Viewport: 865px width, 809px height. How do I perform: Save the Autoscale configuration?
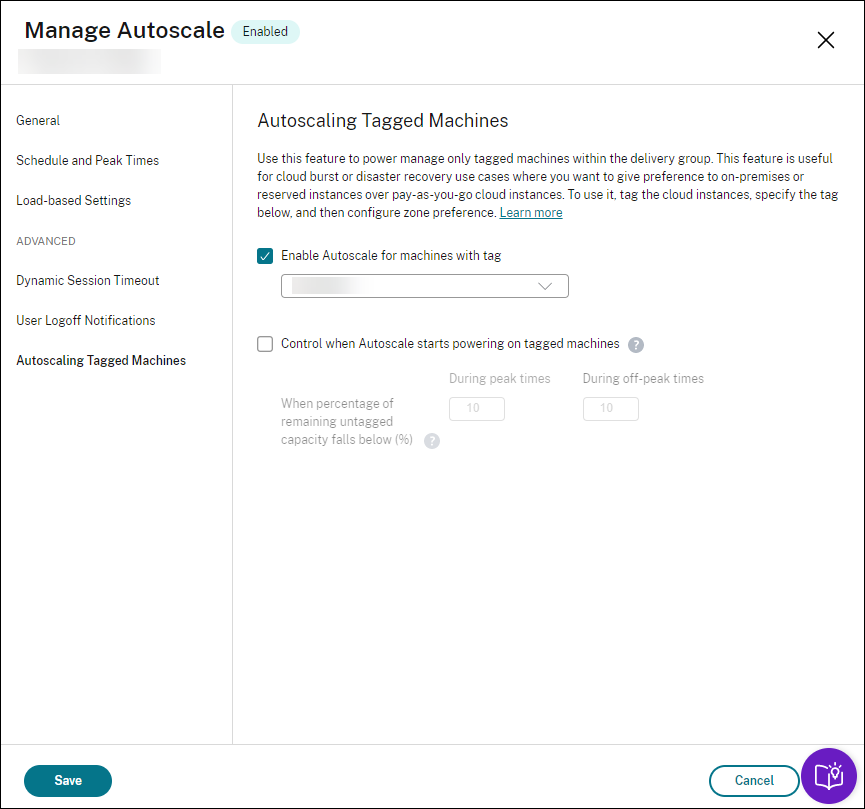67,781
